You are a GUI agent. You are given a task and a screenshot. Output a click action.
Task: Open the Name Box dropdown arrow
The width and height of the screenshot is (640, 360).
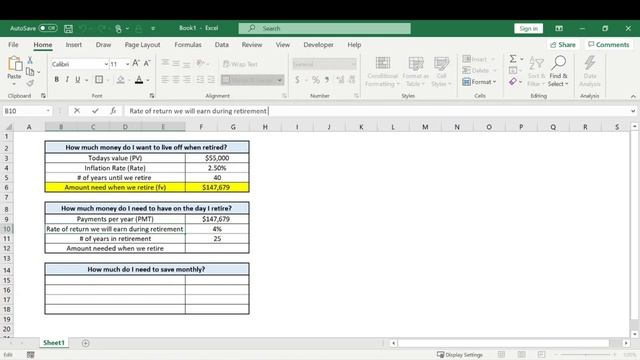click(48, 111)
